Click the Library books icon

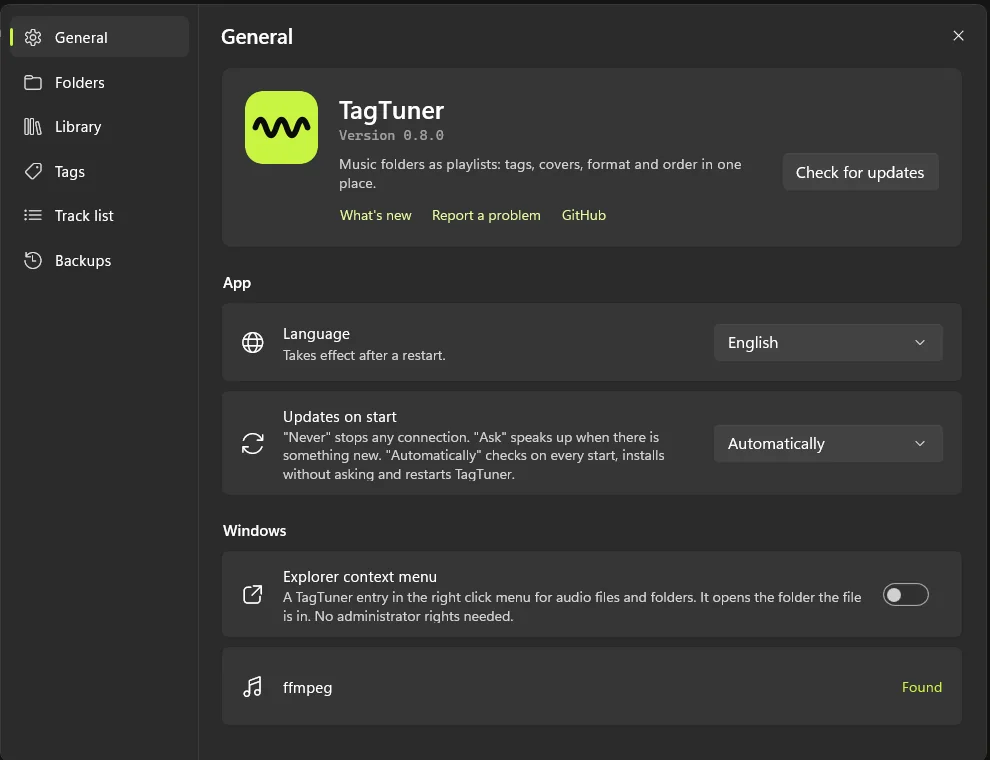33,127
